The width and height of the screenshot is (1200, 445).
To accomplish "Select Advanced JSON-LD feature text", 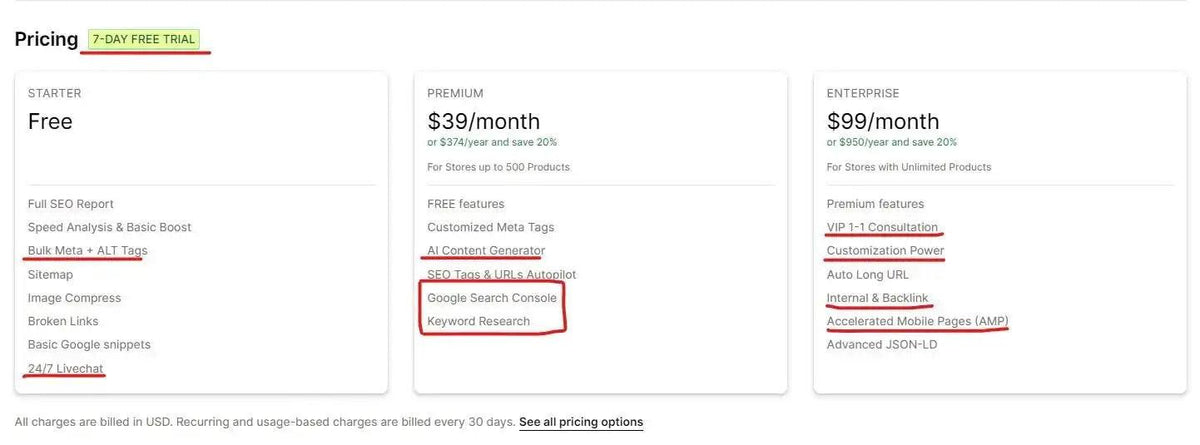I will pos(882,345).
